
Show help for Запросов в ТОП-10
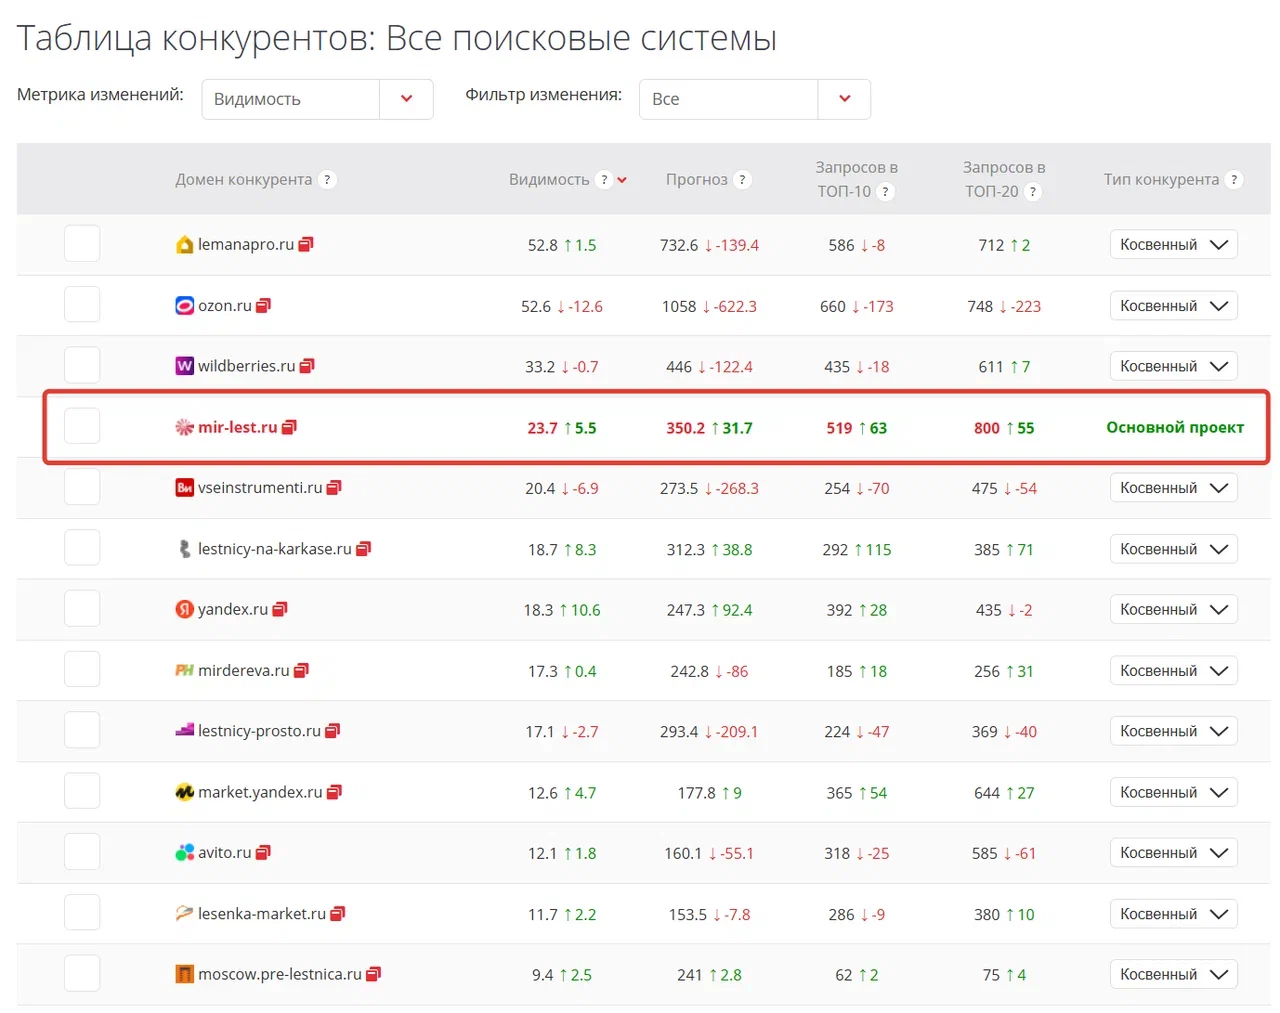(x=885, y=192)
